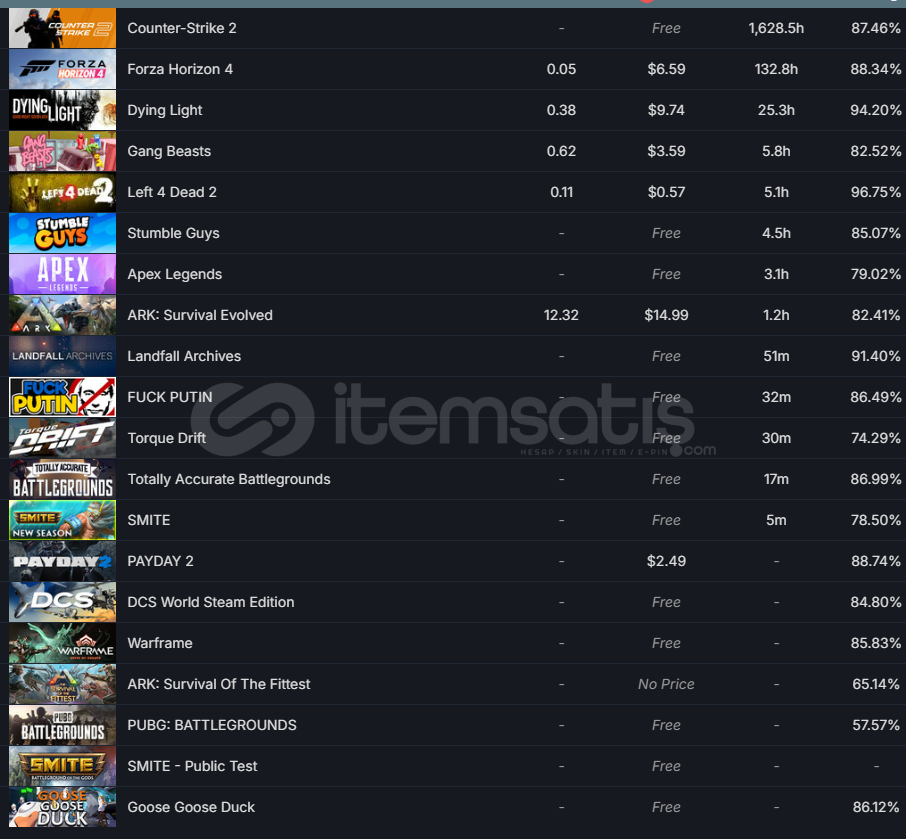The image size is (906, 839).
Task: Click the 94.20% rating for Dying Light
Action: point(875,110)
